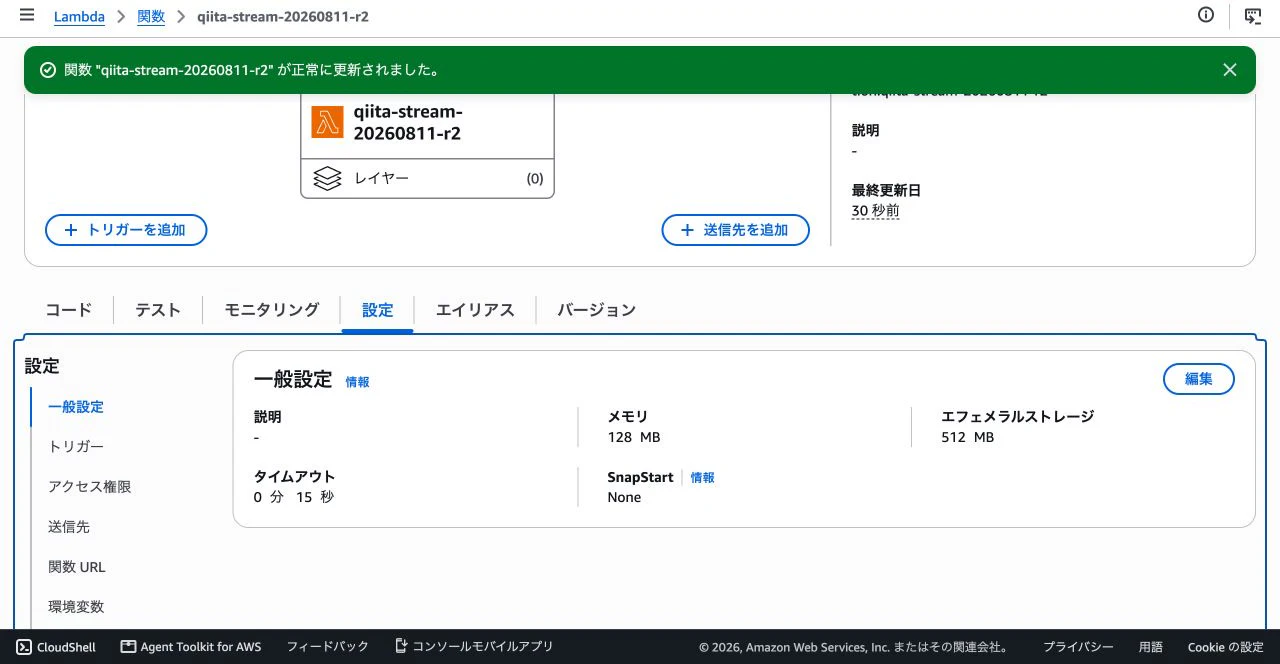
Task: Open プライバシー footer link
Action: [1078, 647]
